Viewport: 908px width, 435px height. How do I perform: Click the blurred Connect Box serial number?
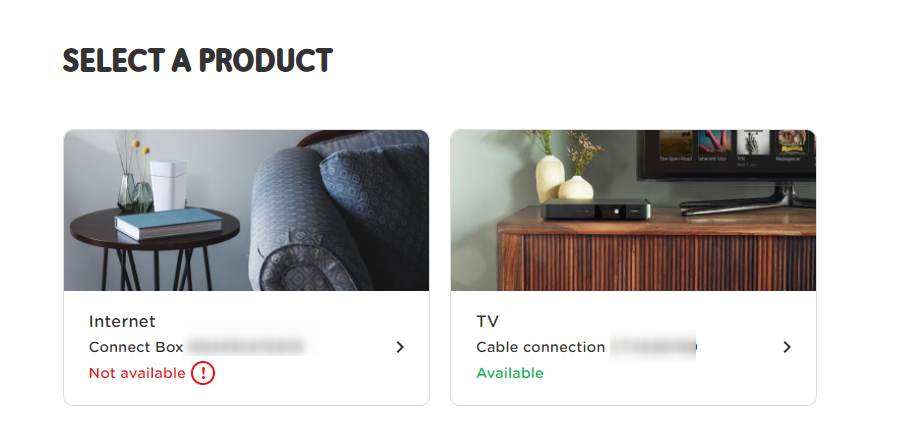pyautogui.click(x=247, y=347)
